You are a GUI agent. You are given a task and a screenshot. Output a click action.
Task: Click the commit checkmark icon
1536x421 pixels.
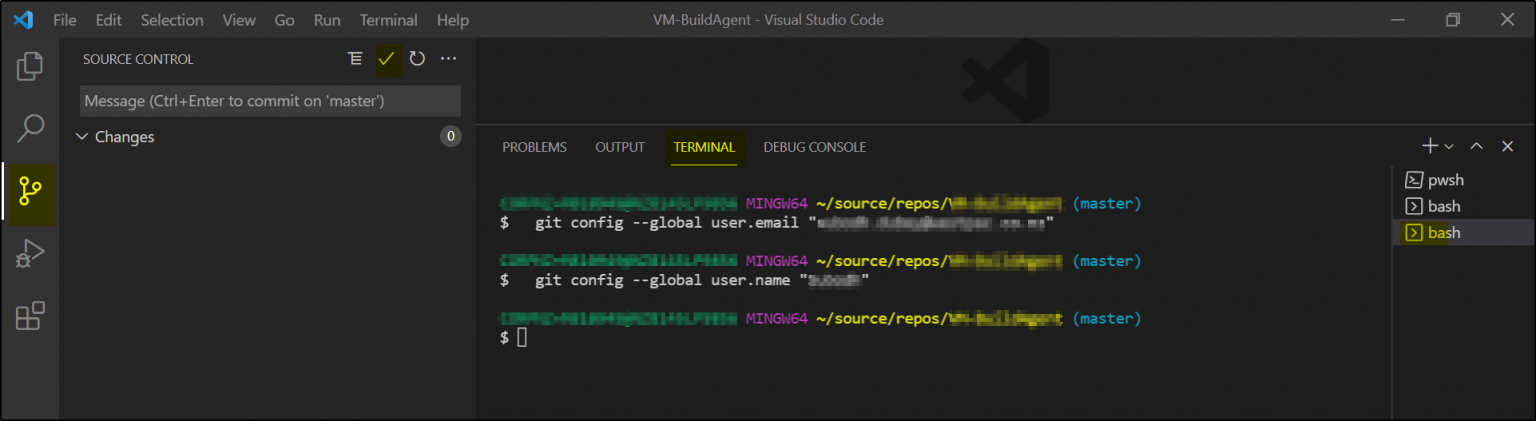click(x=386, y=59)
